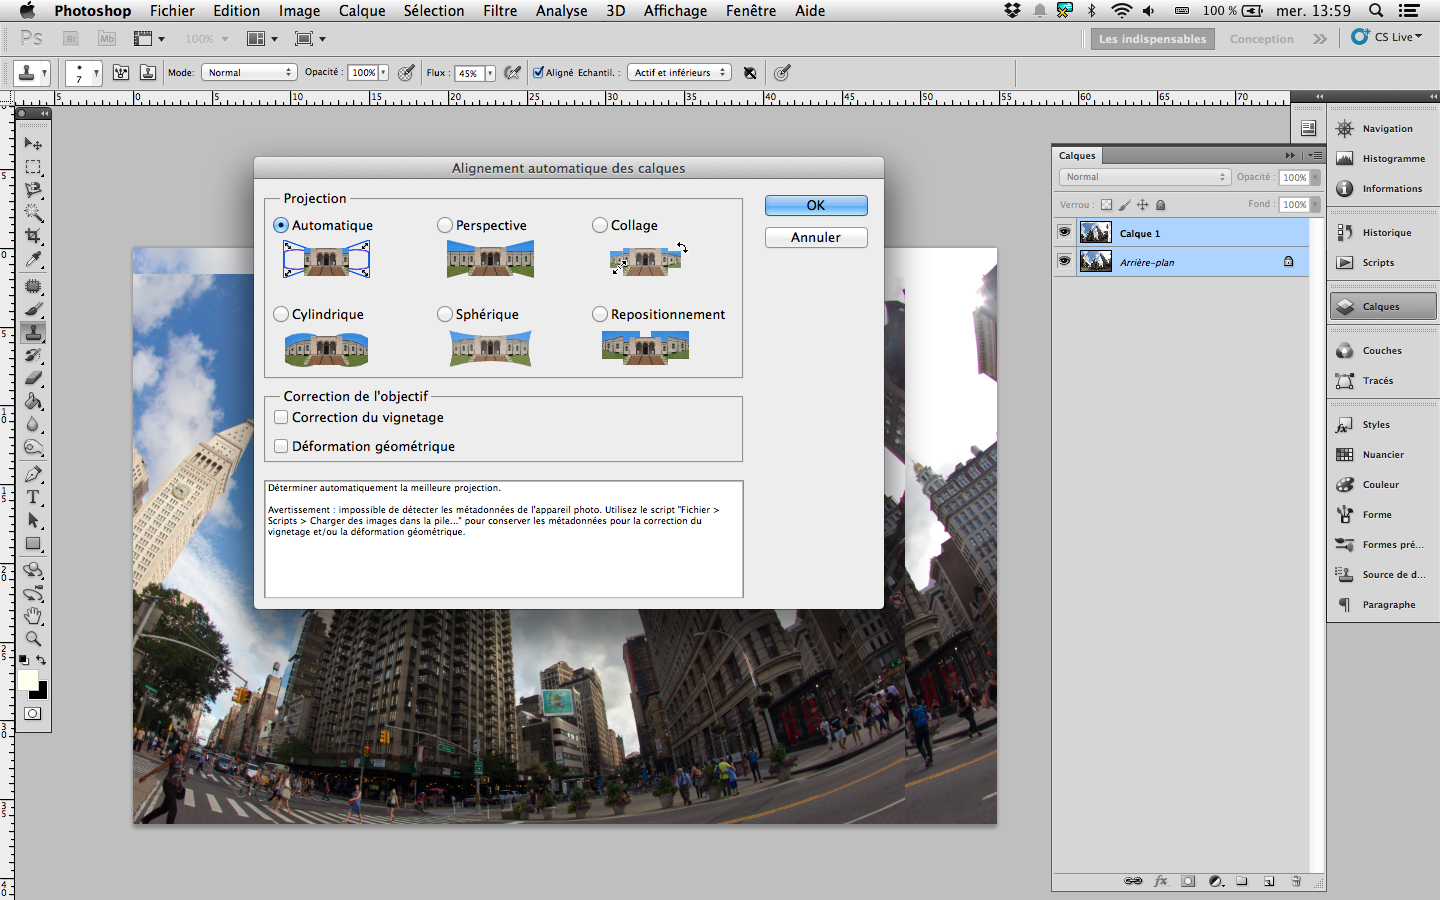Open the Opacité slider arrow in options bar
This screenshot has height=900, width=1440.
(x=383, y=73)
